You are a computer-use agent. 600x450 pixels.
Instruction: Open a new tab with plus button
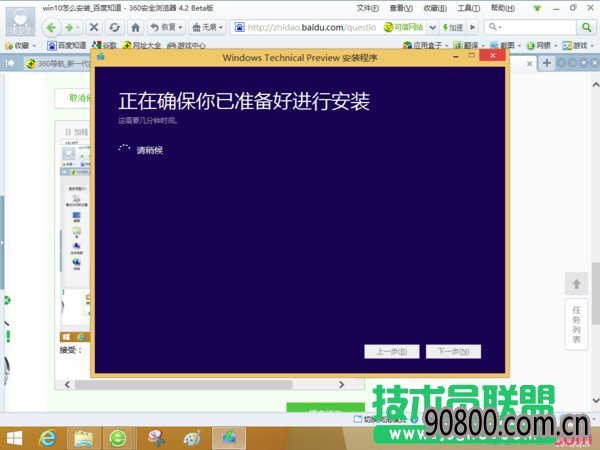[547, 63]
